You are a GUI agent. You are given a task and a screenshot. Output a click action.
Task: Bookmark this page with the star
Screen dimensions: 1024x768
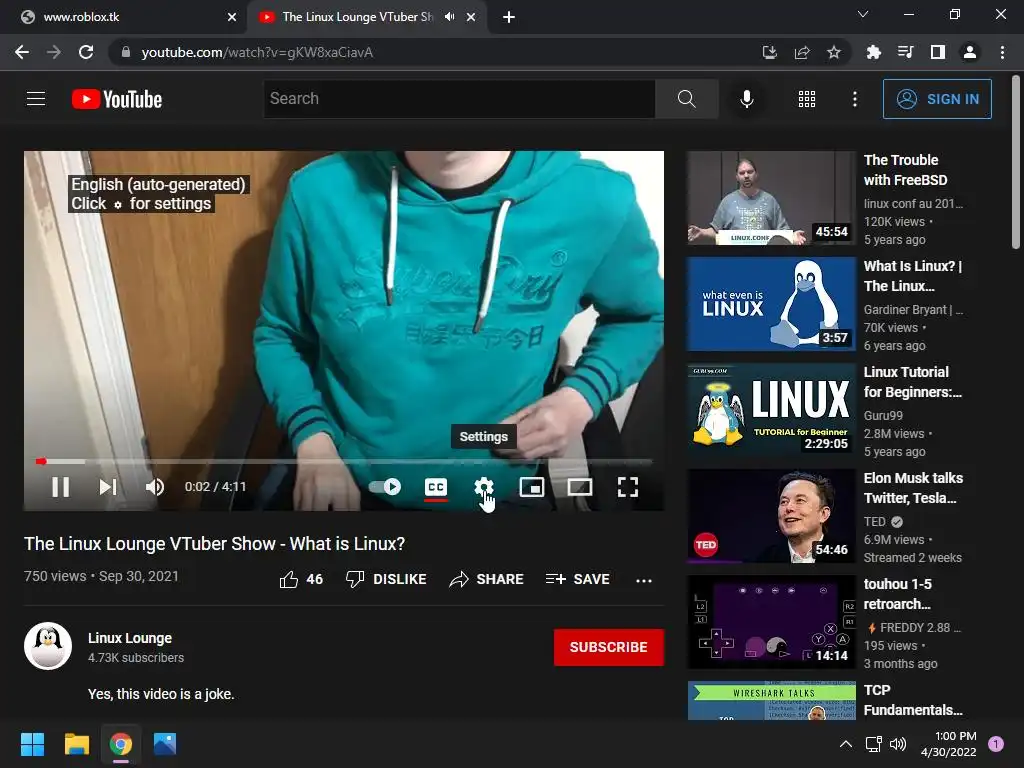pyautogui.click(x=834, y=52)
